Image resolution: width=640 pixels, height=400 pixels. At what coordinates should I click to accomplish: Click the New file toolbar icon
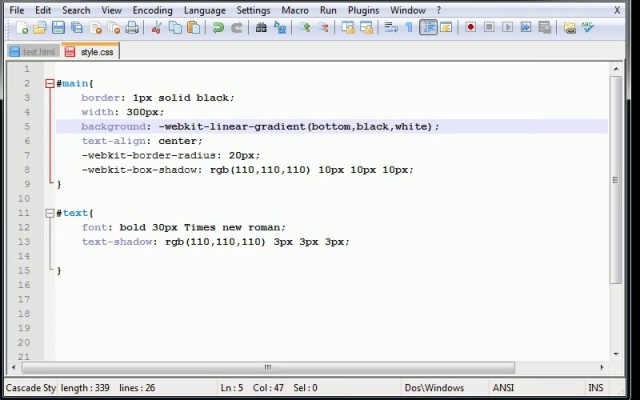[22, 27]
